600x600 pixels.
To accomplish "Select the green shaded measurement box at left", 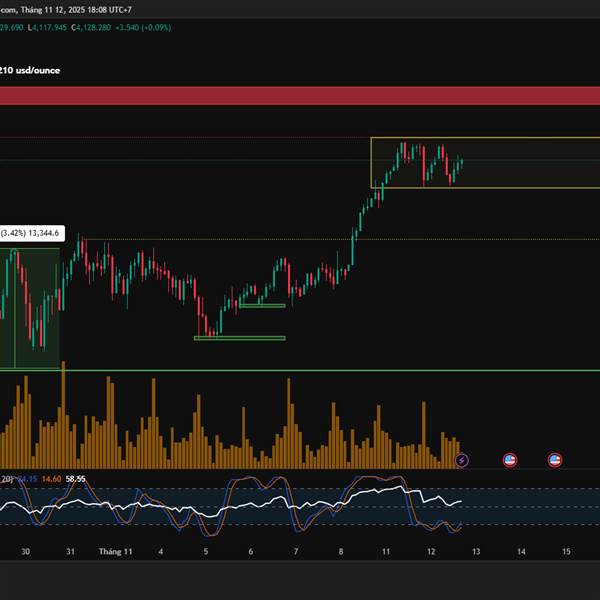I will pos(30,308).
